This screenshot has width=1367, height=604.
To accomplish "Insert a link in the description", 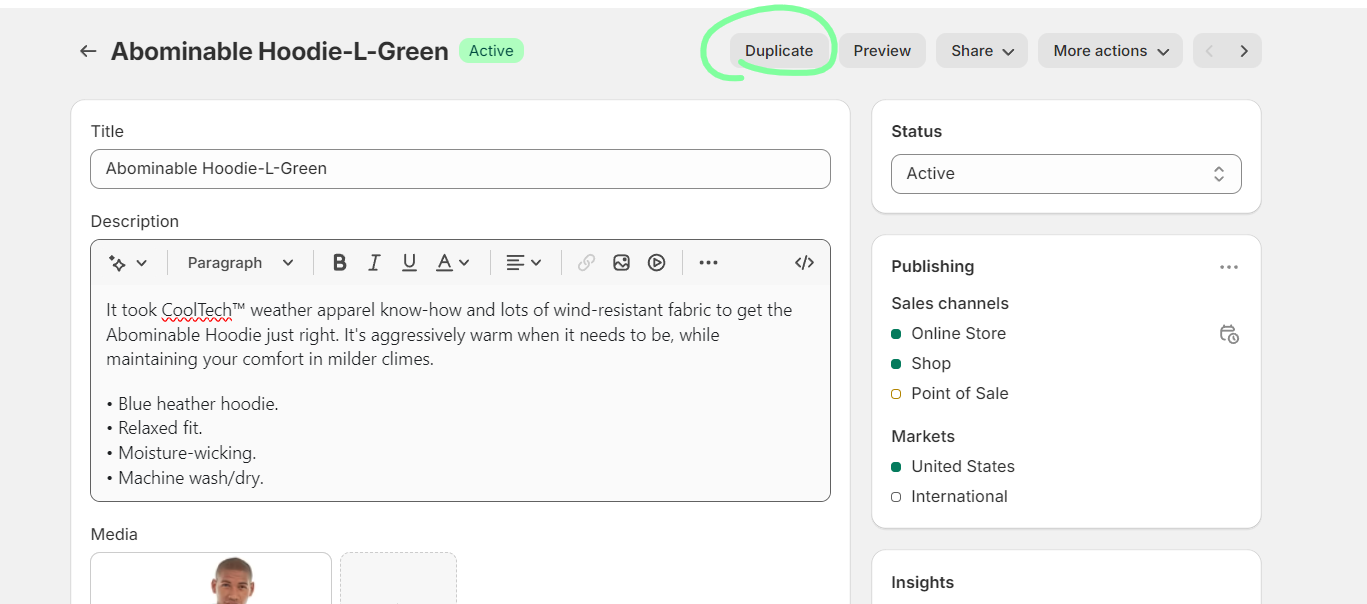I will [x=586, y=263].
